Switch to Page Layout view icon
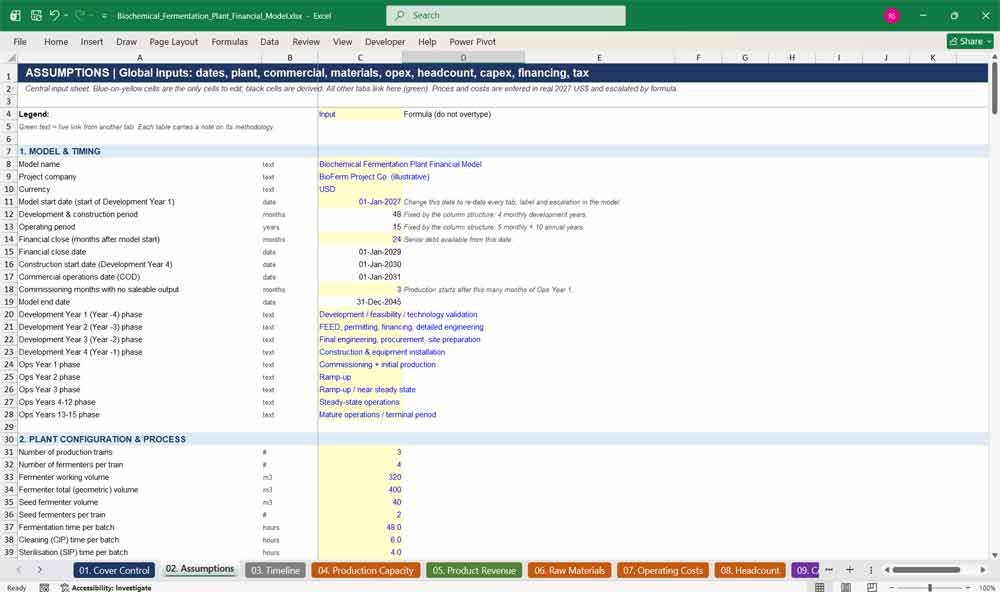Screen dimensions: 1000x592 coord(846,587)
